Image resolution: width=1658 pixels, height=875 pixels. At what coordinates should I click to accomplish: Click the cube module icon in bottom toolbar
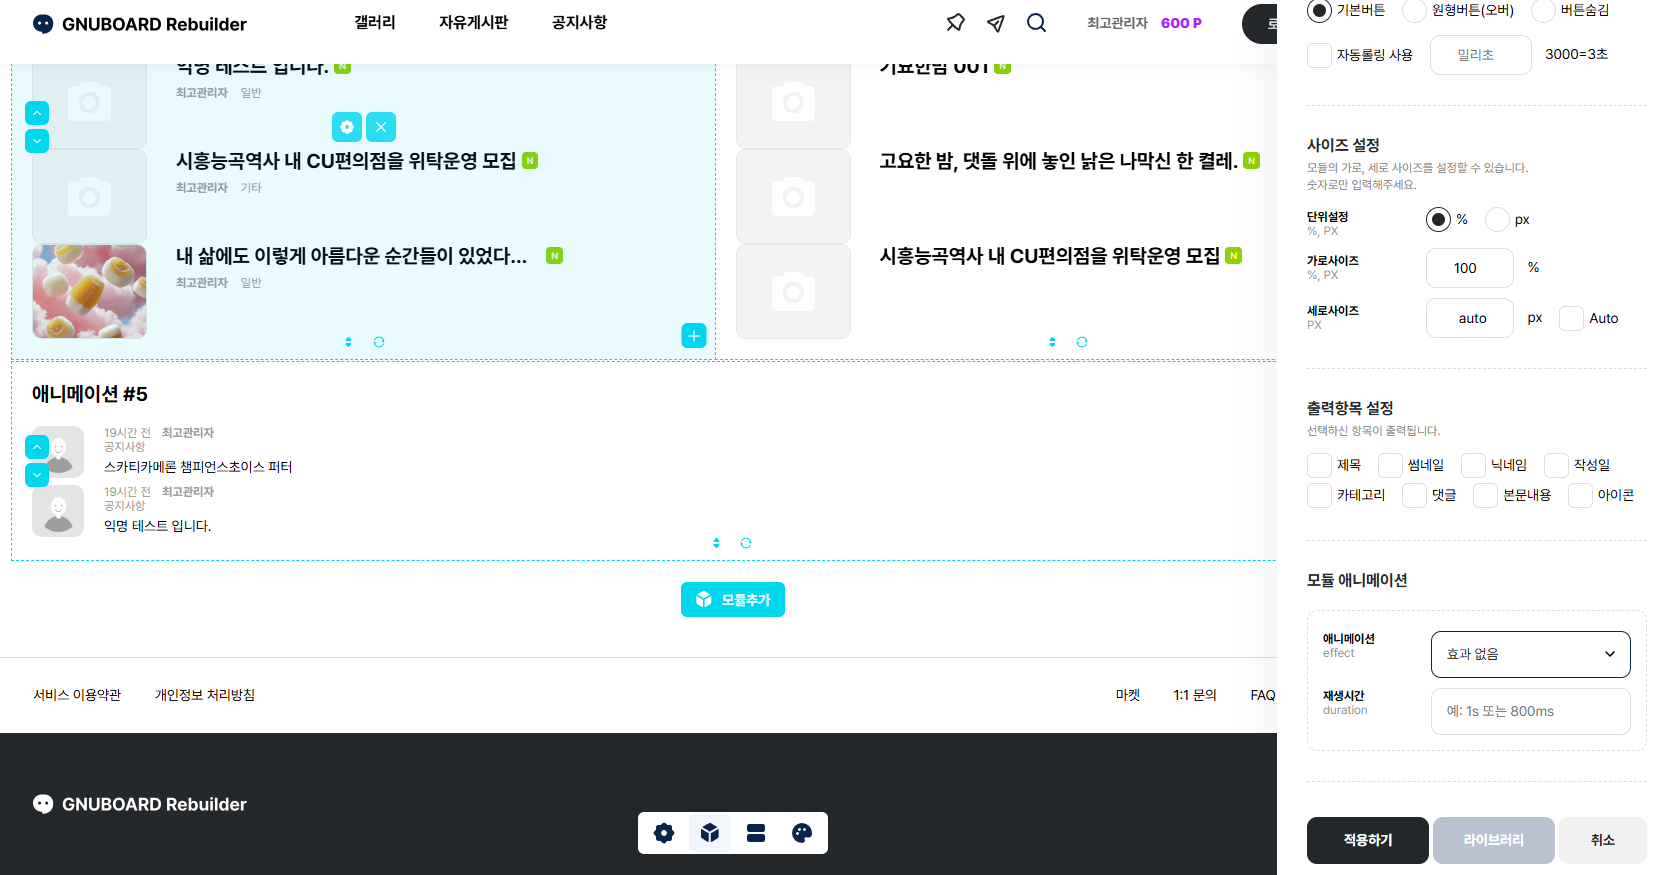coord(710,833)
